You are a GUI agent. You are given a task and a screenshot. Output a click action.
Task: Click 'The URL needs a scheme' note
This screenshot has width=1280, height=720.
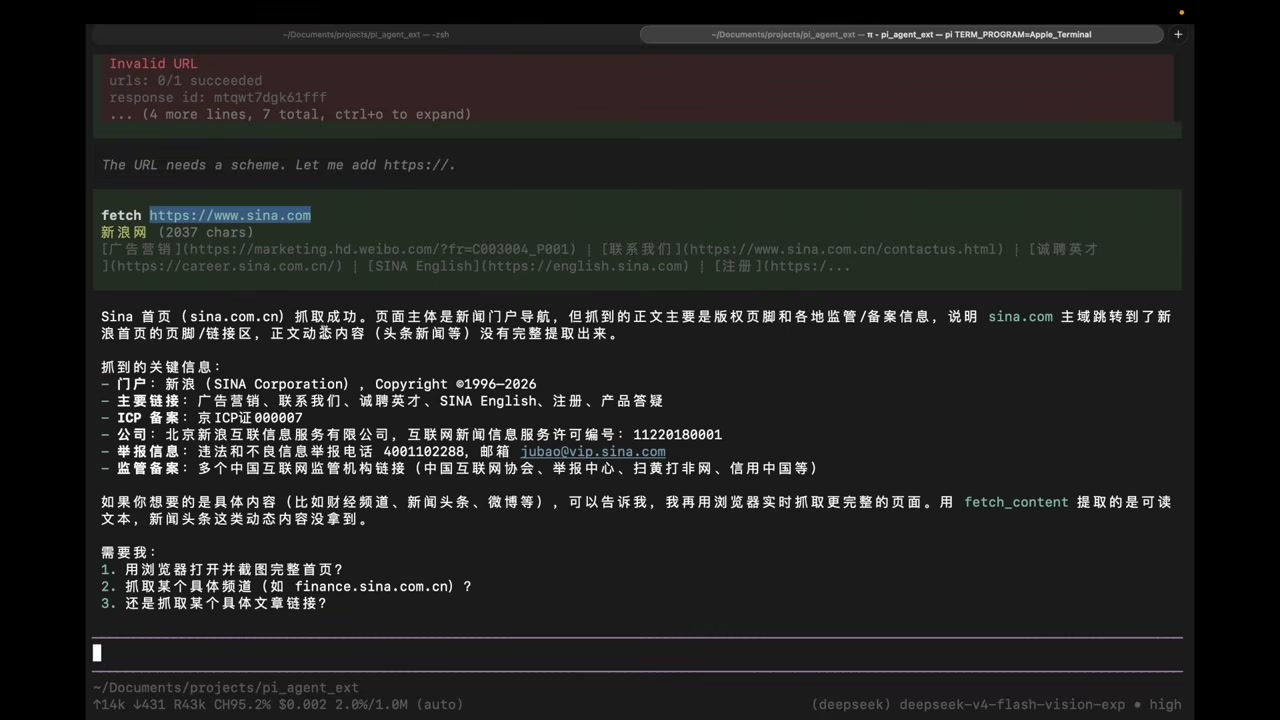click(278, 165)
